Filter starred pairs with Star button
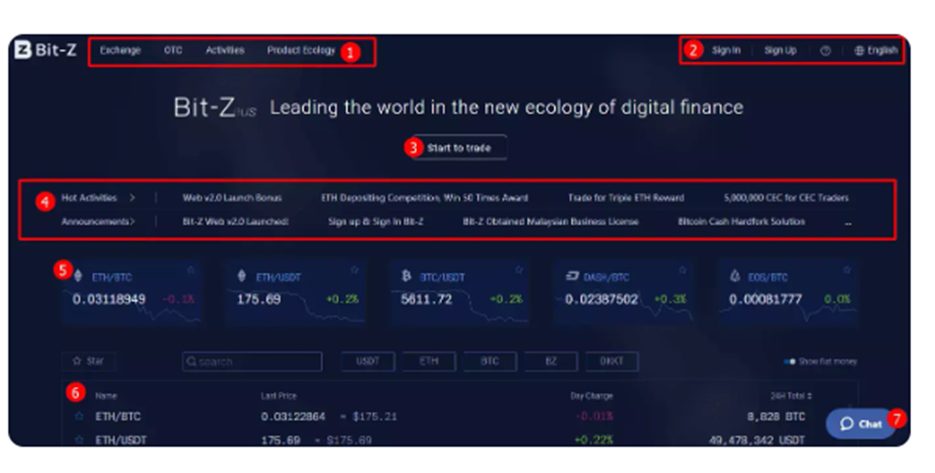 pyautogui.click(x=88, y=361)
